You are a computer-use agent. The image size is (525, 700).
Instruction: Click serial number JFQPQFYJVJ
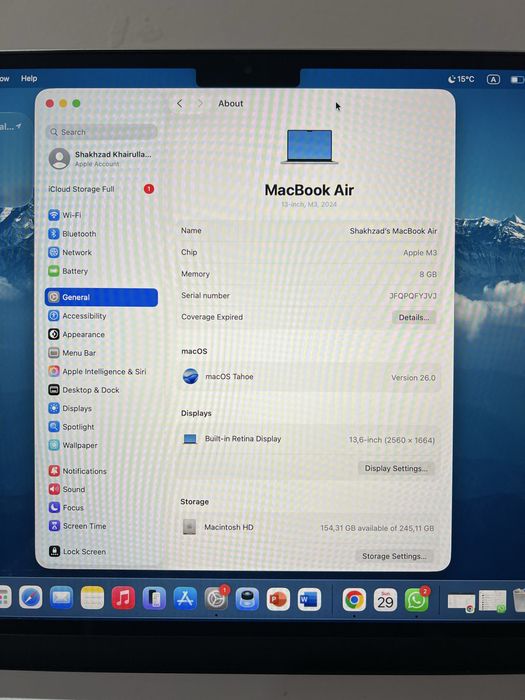(412, 296)
